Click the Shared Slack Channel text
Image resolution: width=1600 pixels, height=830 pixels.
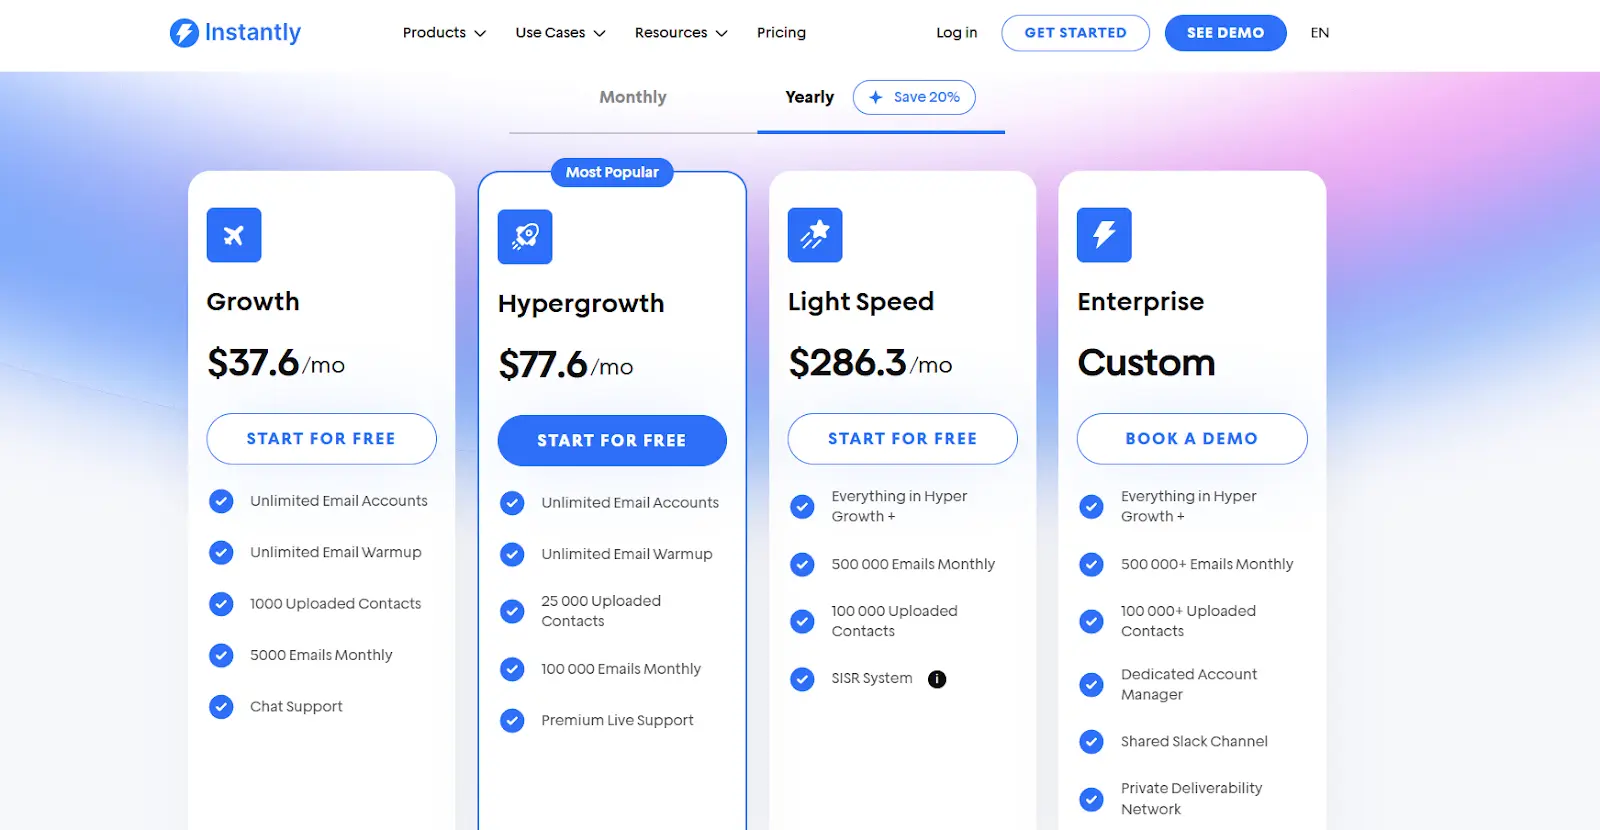1194,742
